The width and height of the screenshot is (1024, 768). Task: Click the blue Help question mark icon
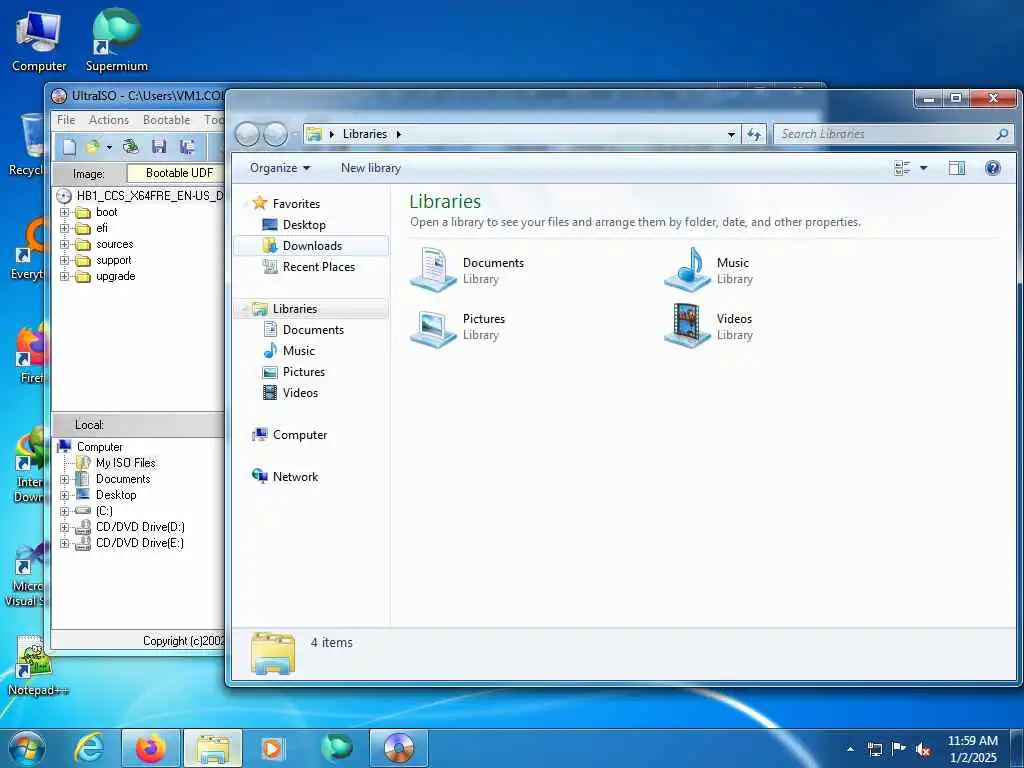click(993, 168)
